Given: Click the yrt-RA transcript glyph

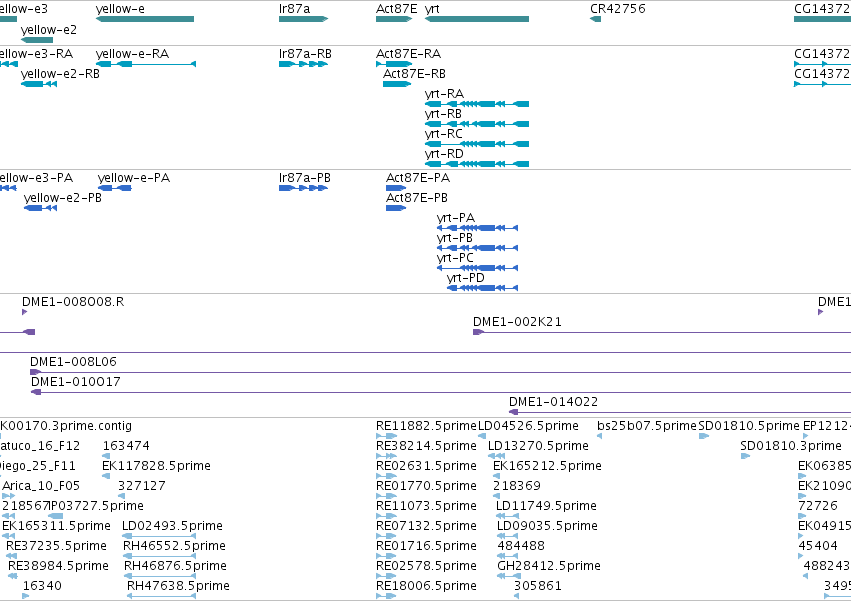Looking at the screenshot, I should tap(477, 104).
